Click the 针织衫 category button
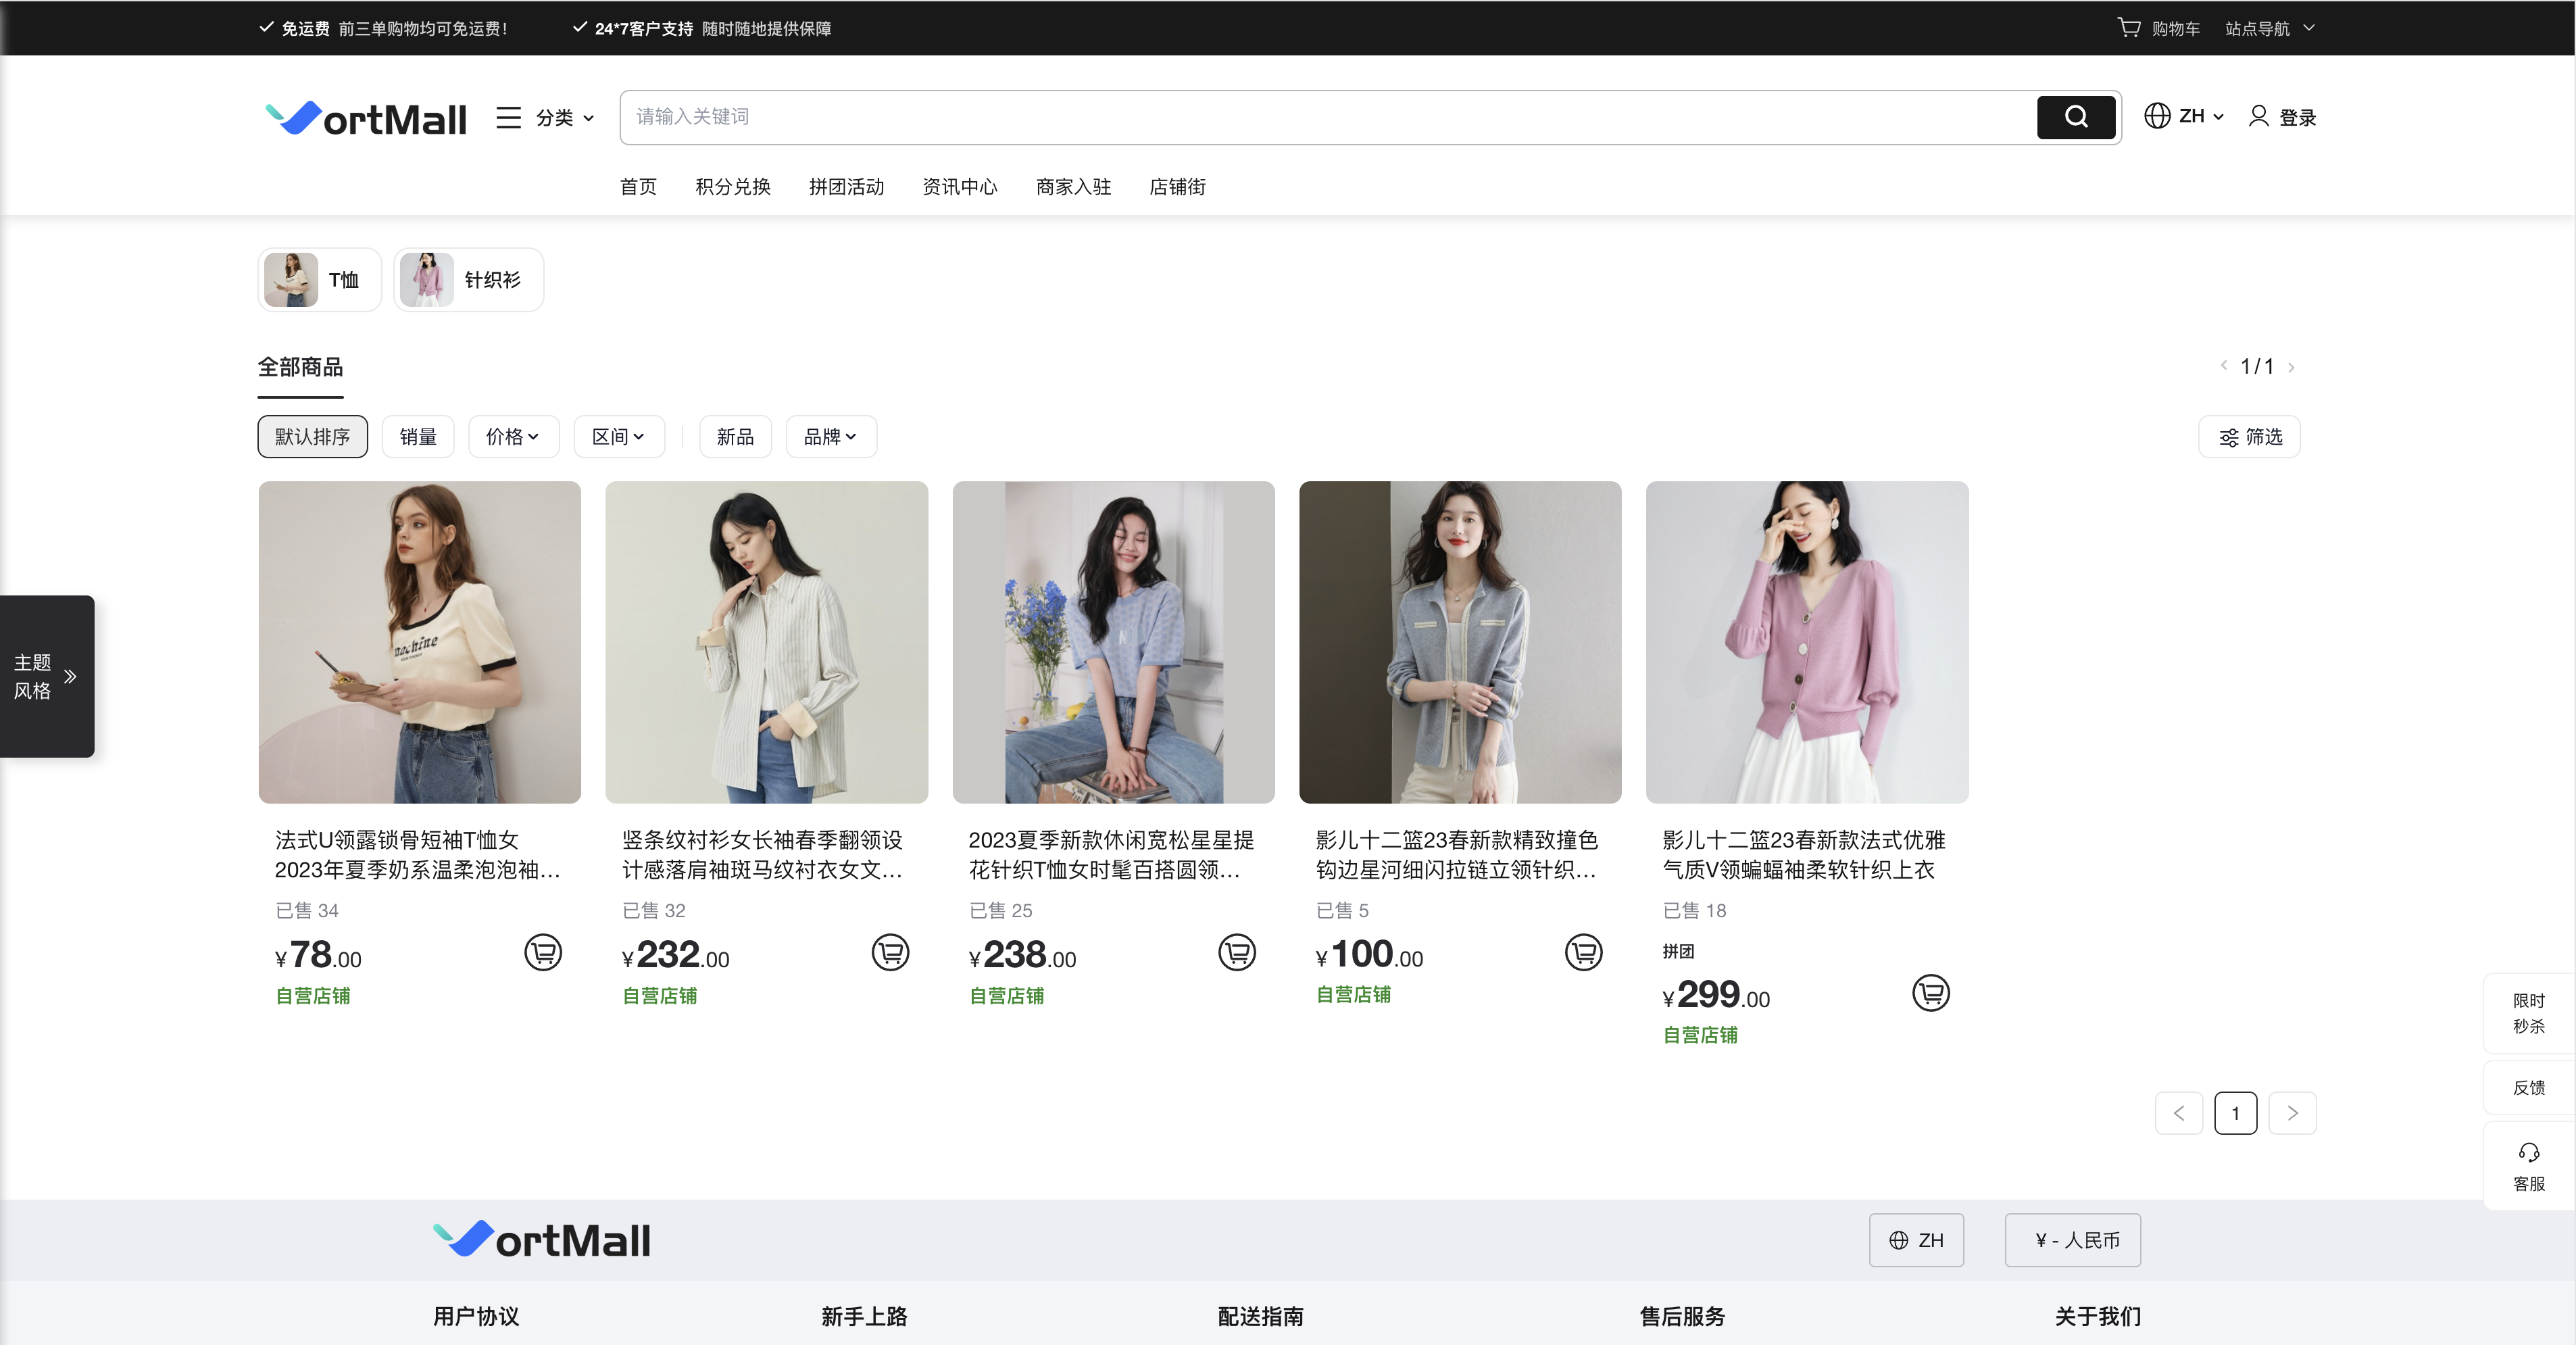The height and width of the screenshot is (1345, 2576). click(469, 280)
